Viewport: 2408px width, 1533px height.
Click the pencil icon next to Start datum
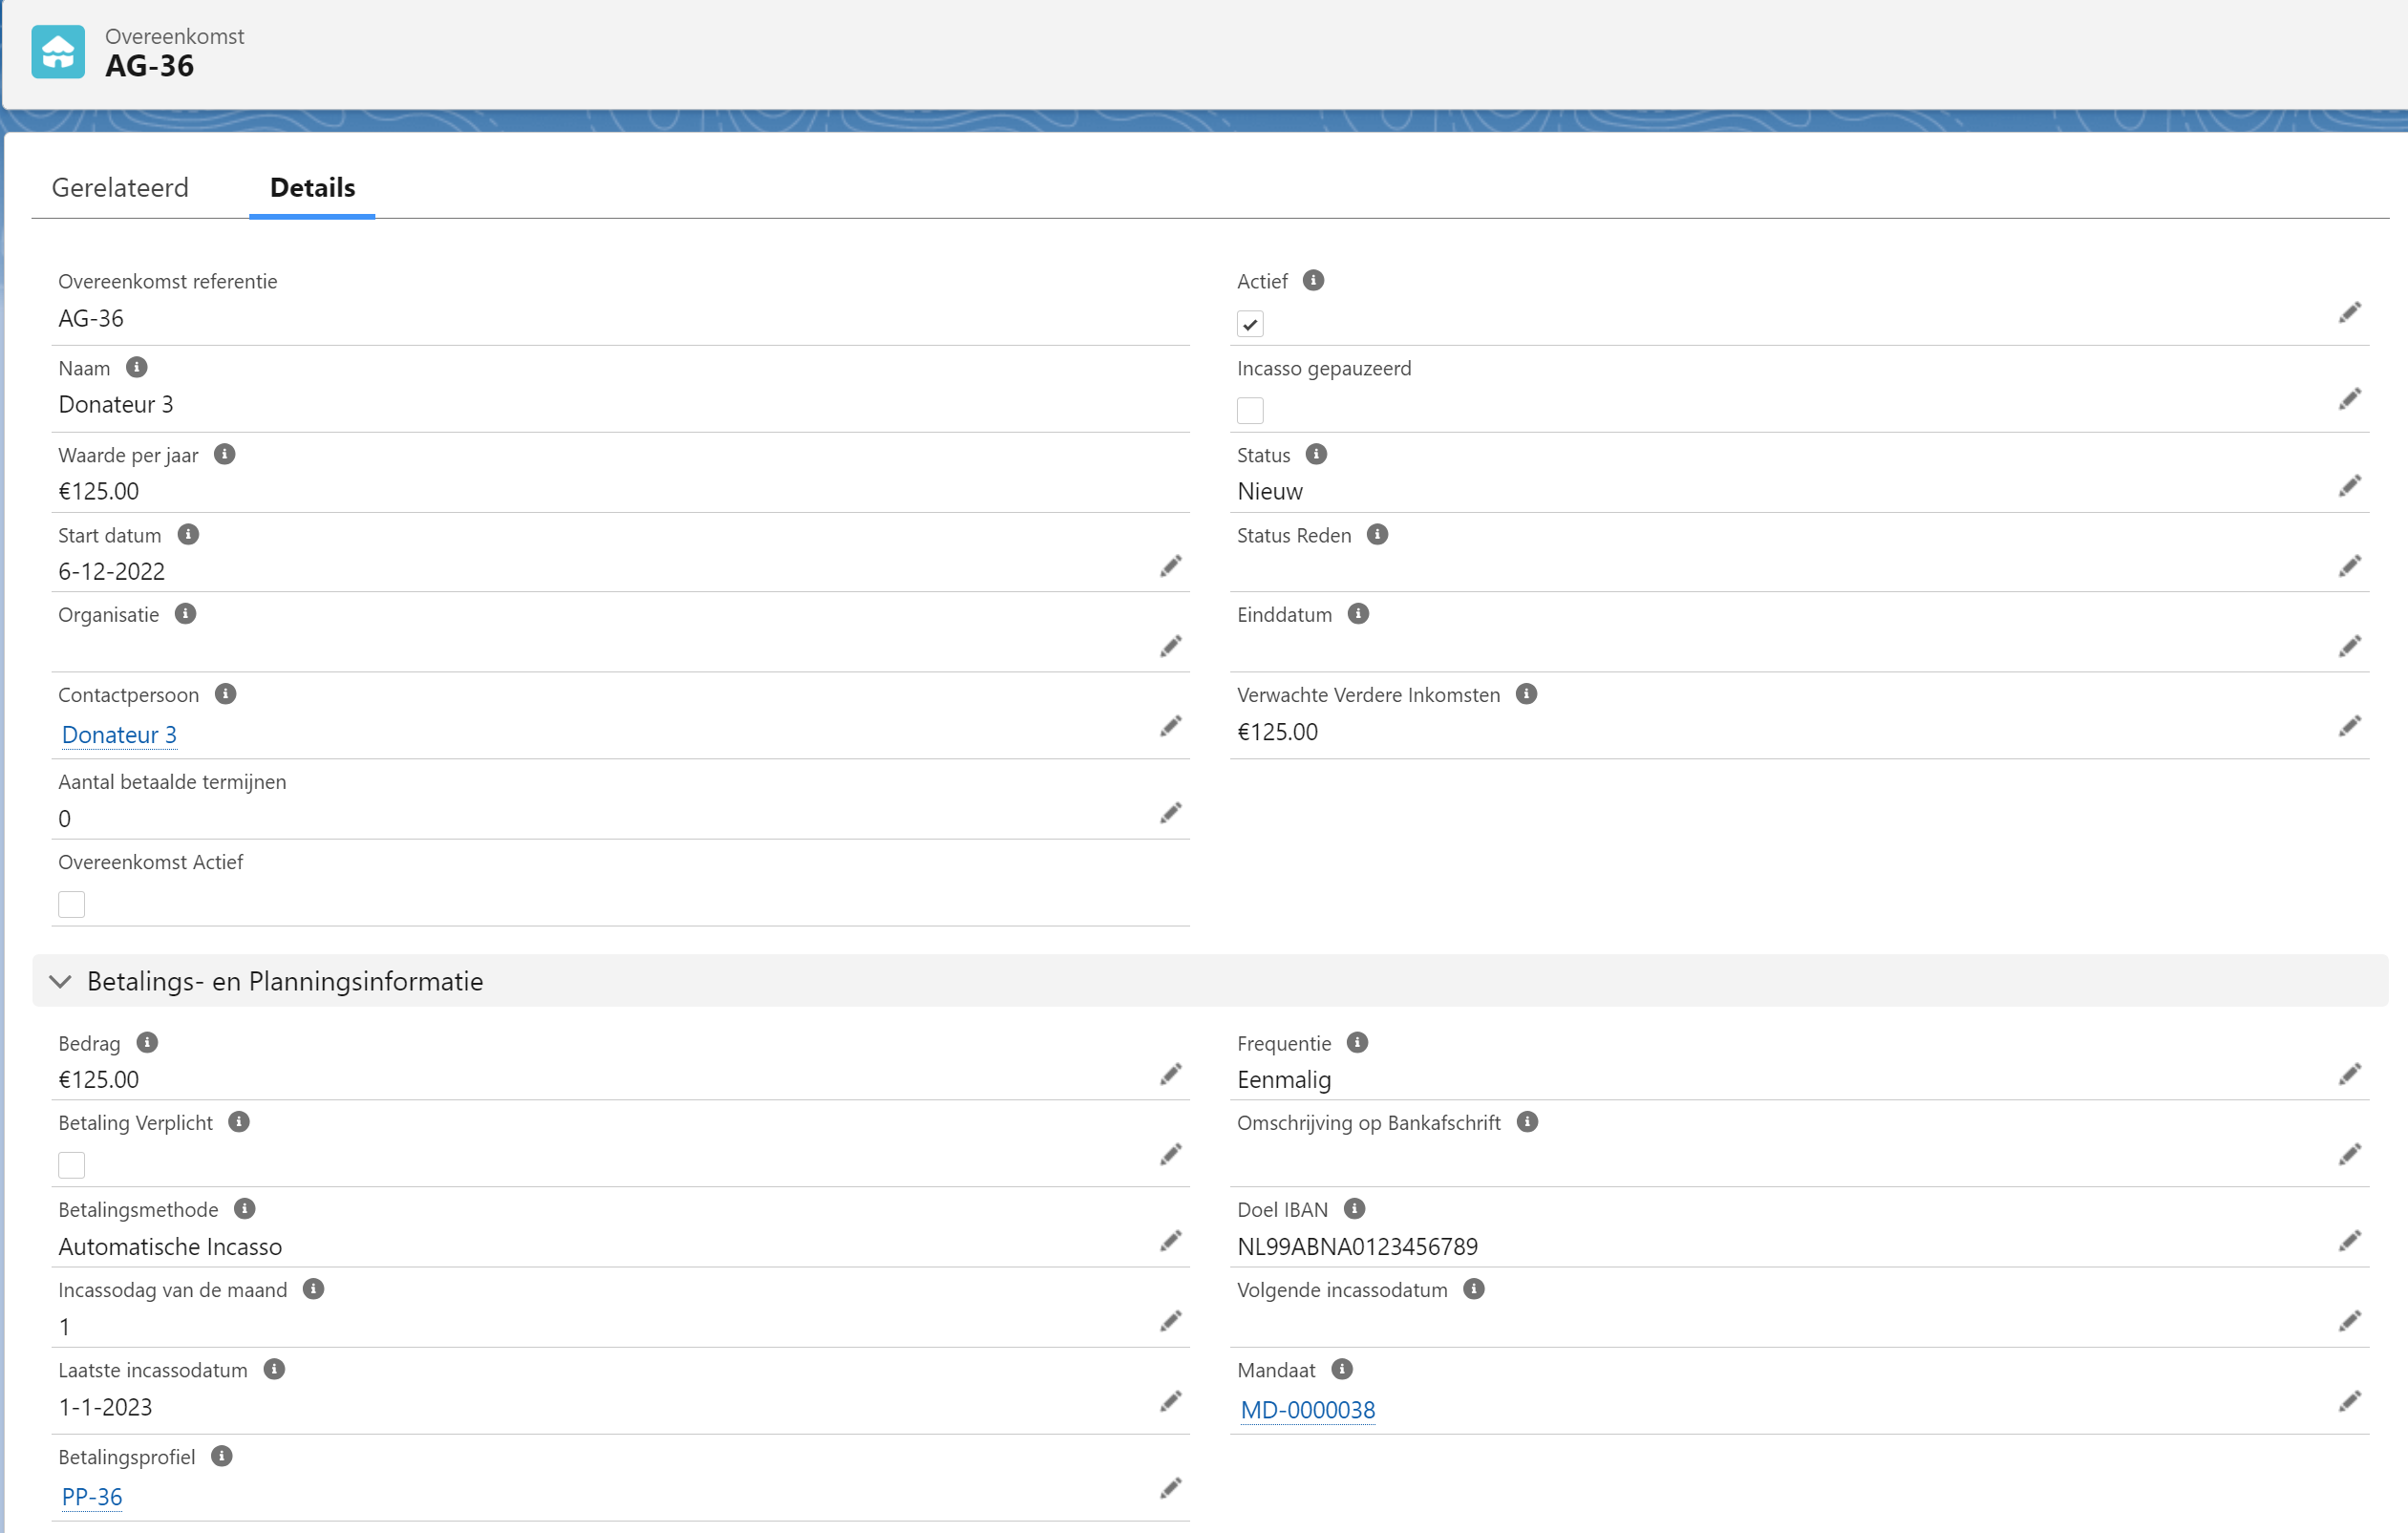1170,567
